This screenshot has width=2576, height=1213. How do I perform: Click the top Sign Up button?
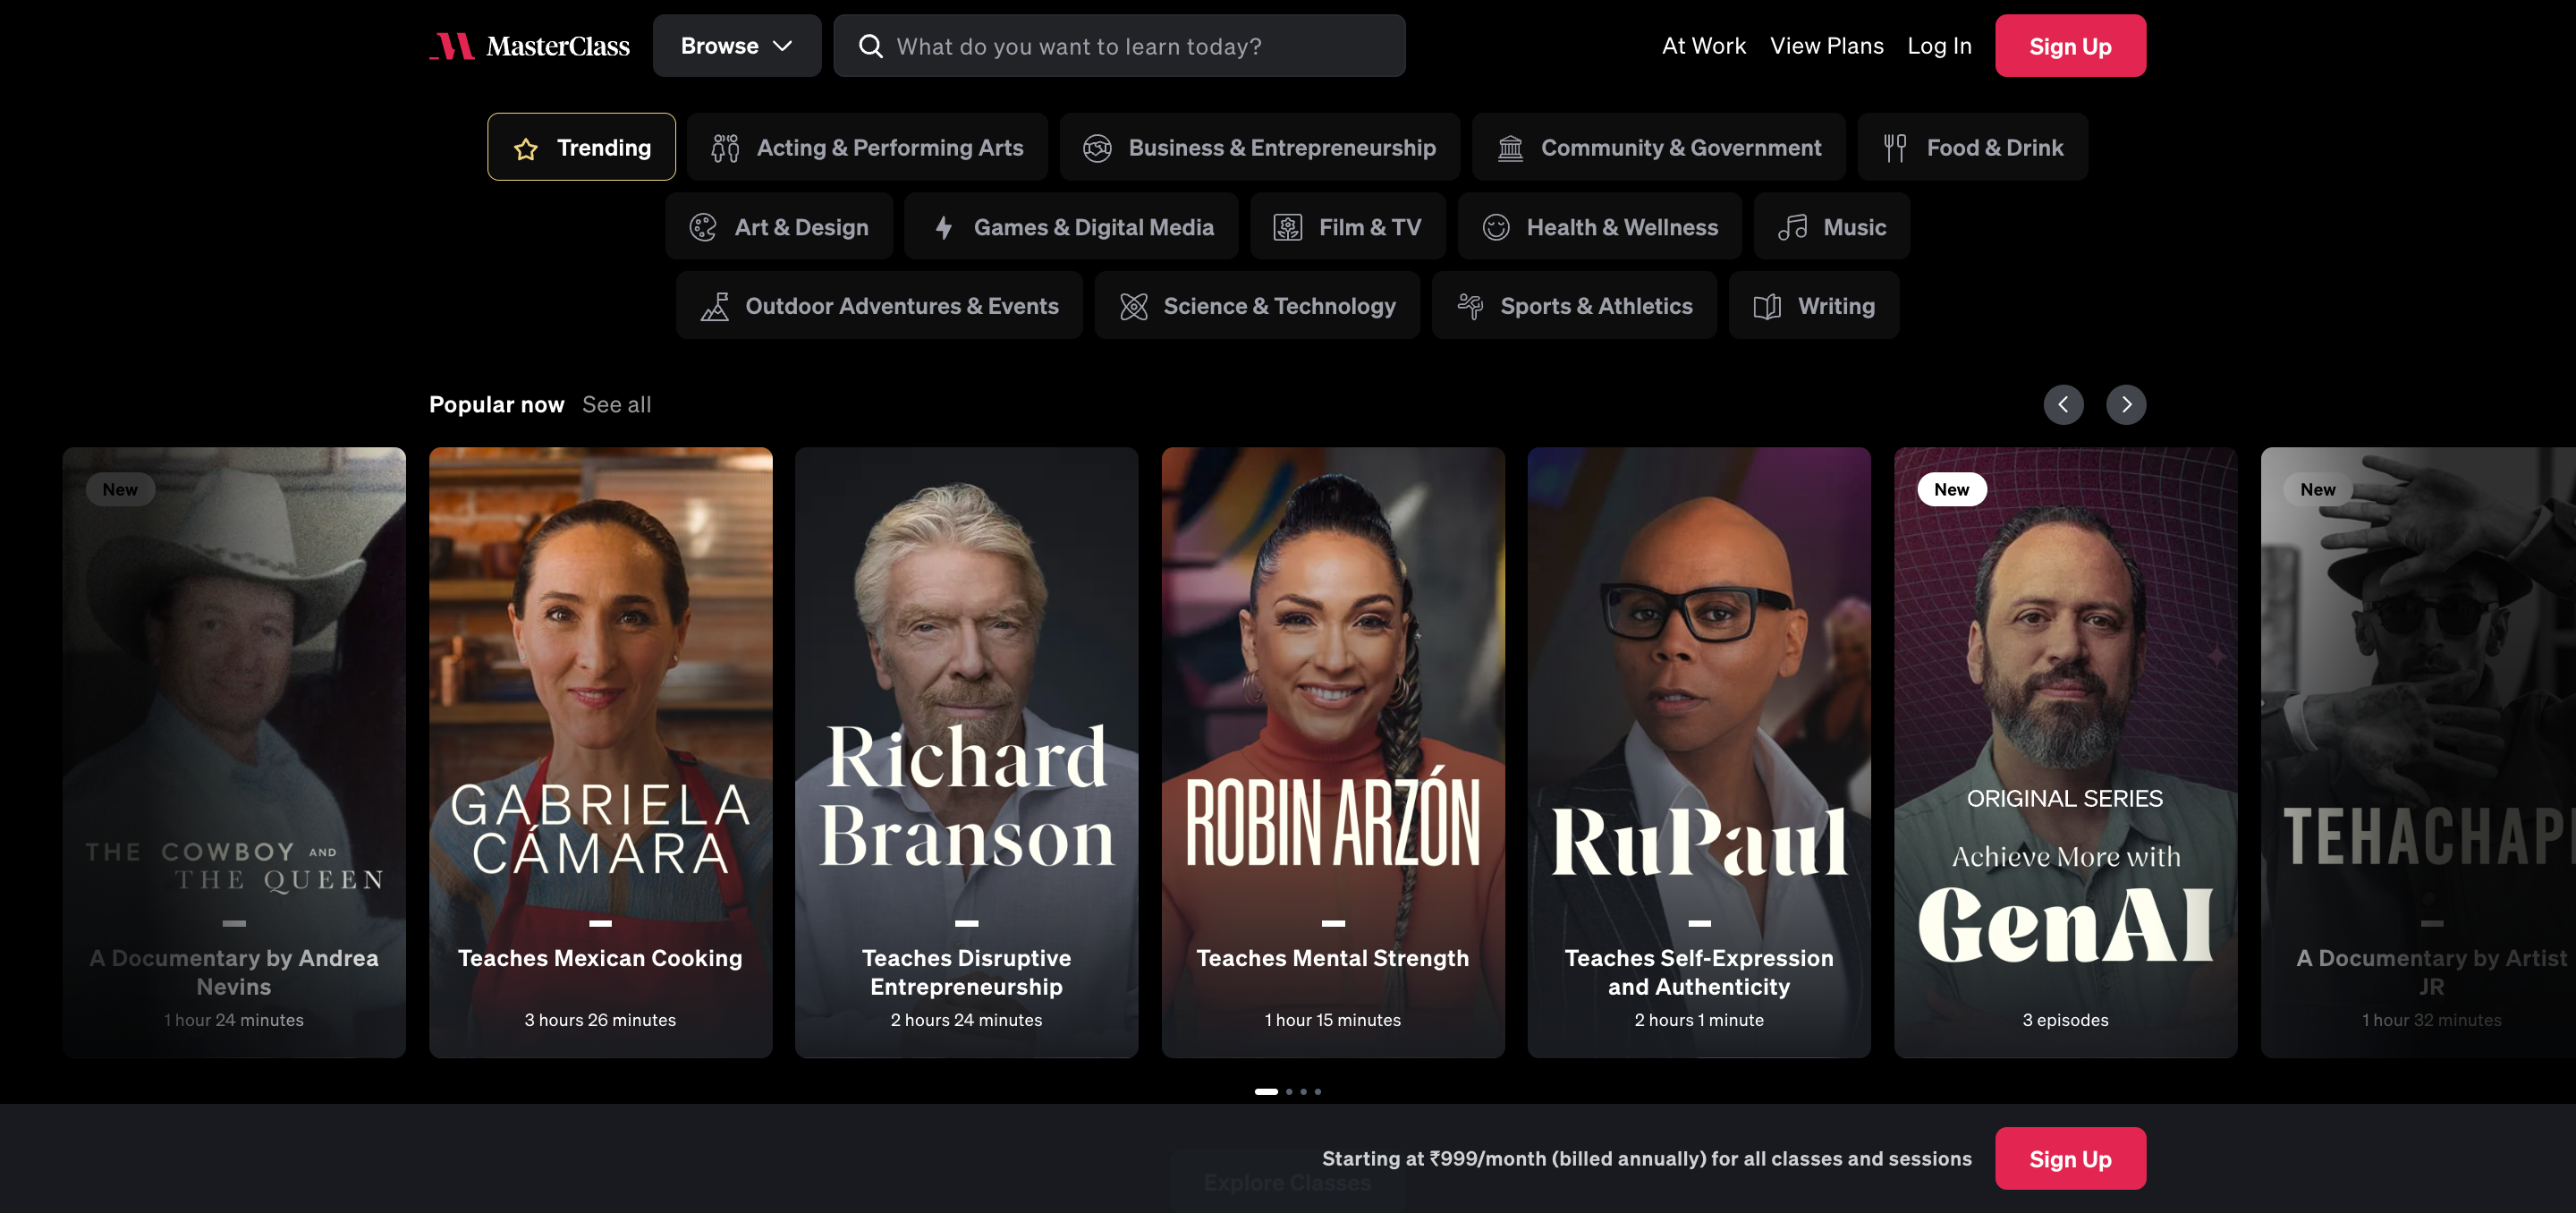click(2070, 46)
